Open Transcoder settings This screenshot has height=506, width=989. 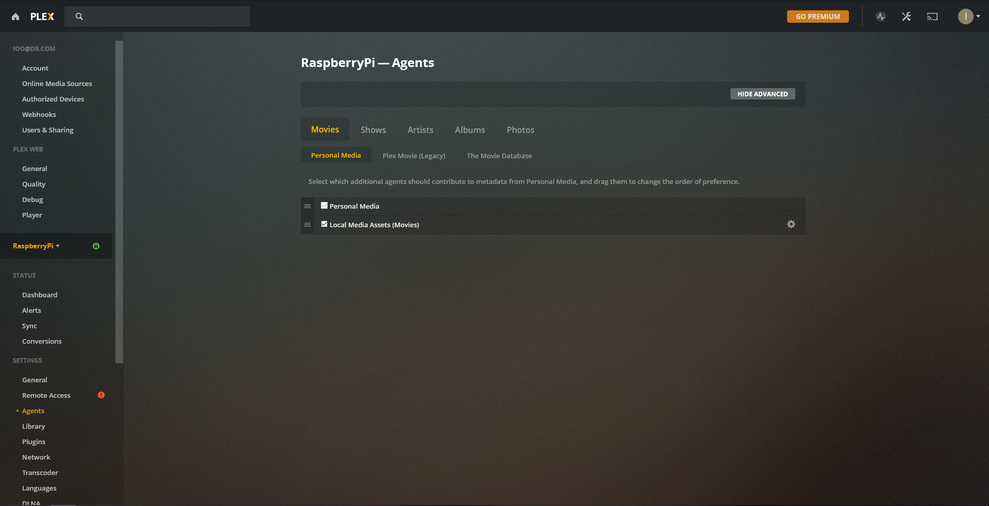coord(40,473)
